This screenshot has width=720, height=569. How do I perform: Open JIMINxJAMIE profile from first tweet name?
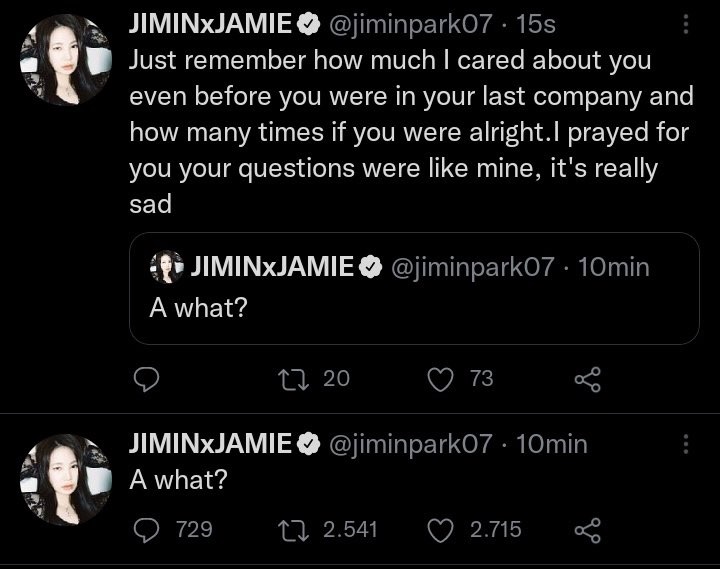coord(210,24)
